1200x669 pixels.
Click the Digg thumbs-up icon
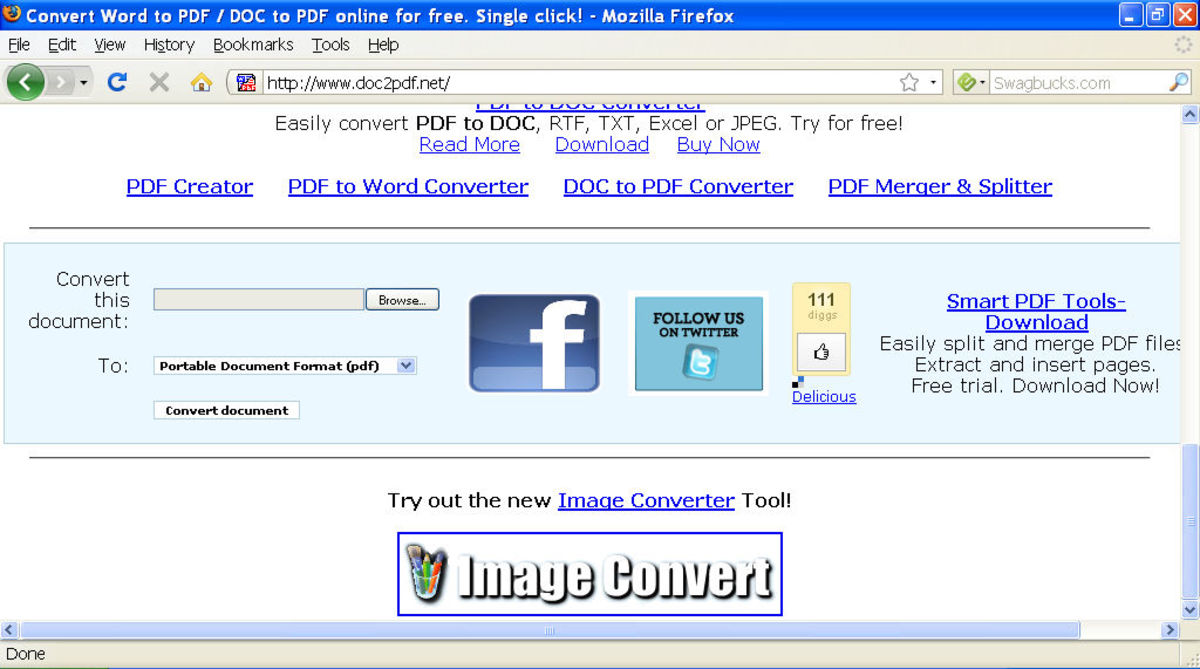tap(820, 353)
